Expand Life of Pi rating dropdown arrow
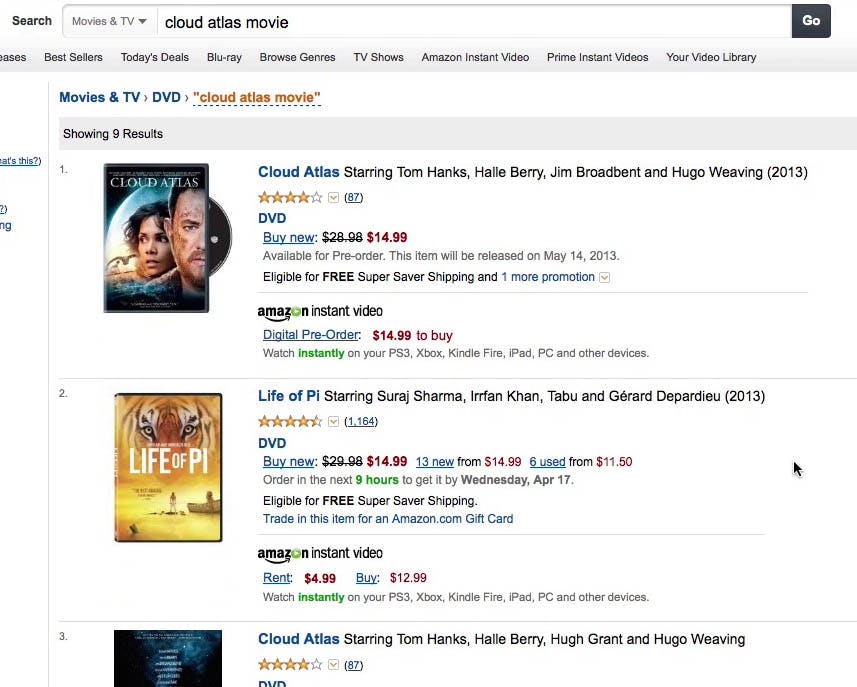The image size is (857, 687). click(x=334, y=422)
